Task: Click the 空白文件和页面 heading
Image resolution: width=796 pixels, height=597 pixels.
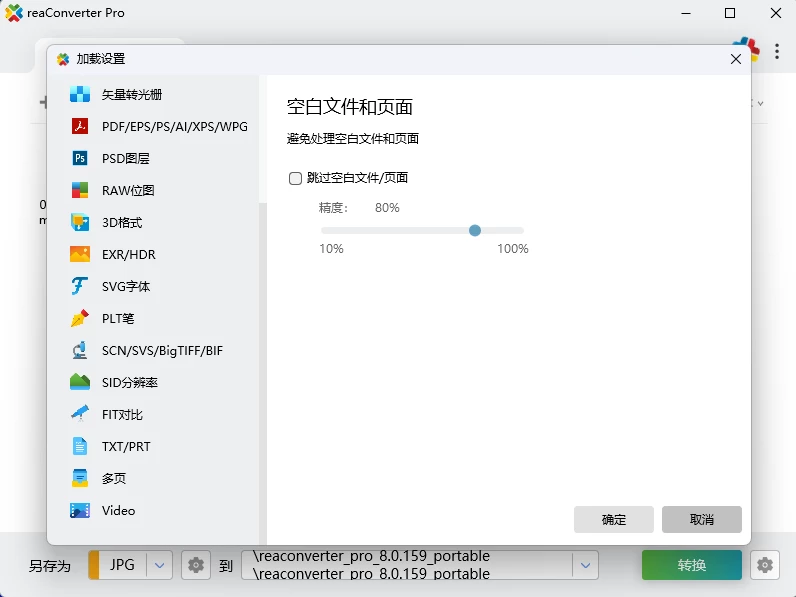Action: 350,107
